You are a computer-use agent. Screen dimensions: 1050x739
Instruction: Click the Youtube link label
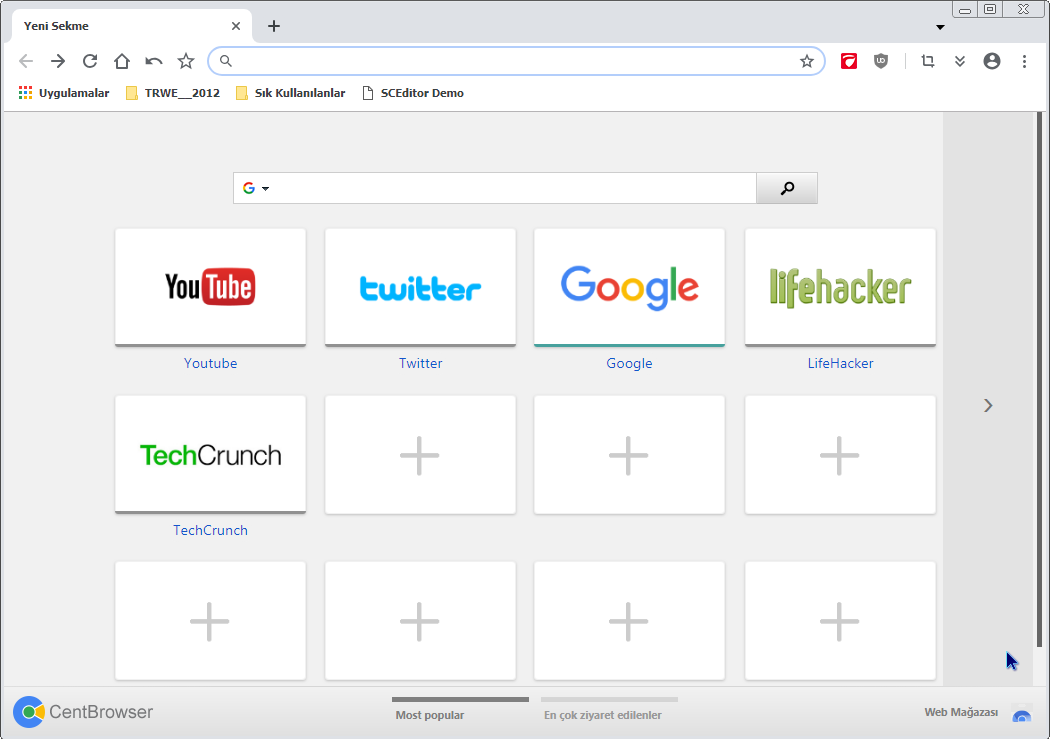[210, 363]
